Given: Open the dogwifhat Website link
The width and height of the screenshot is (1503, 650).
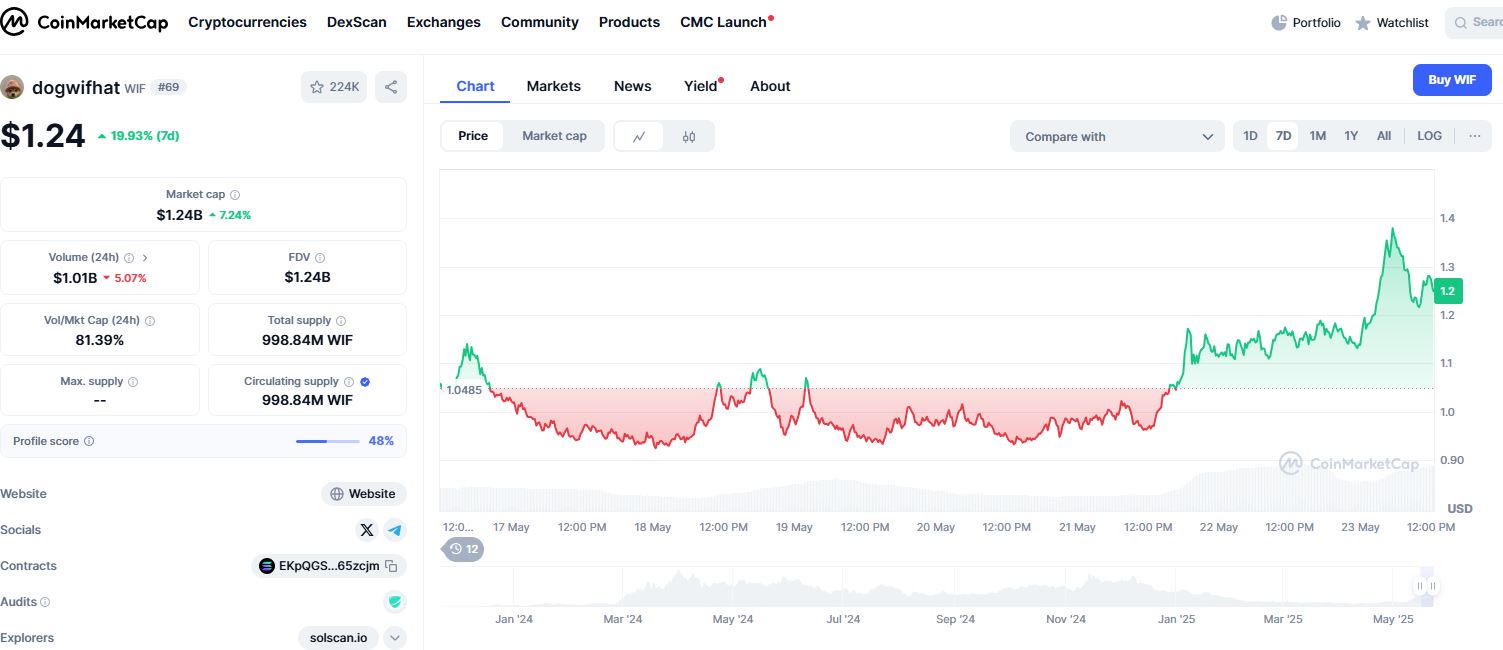Looking at the screenshot, I should (x=364, y=494).
